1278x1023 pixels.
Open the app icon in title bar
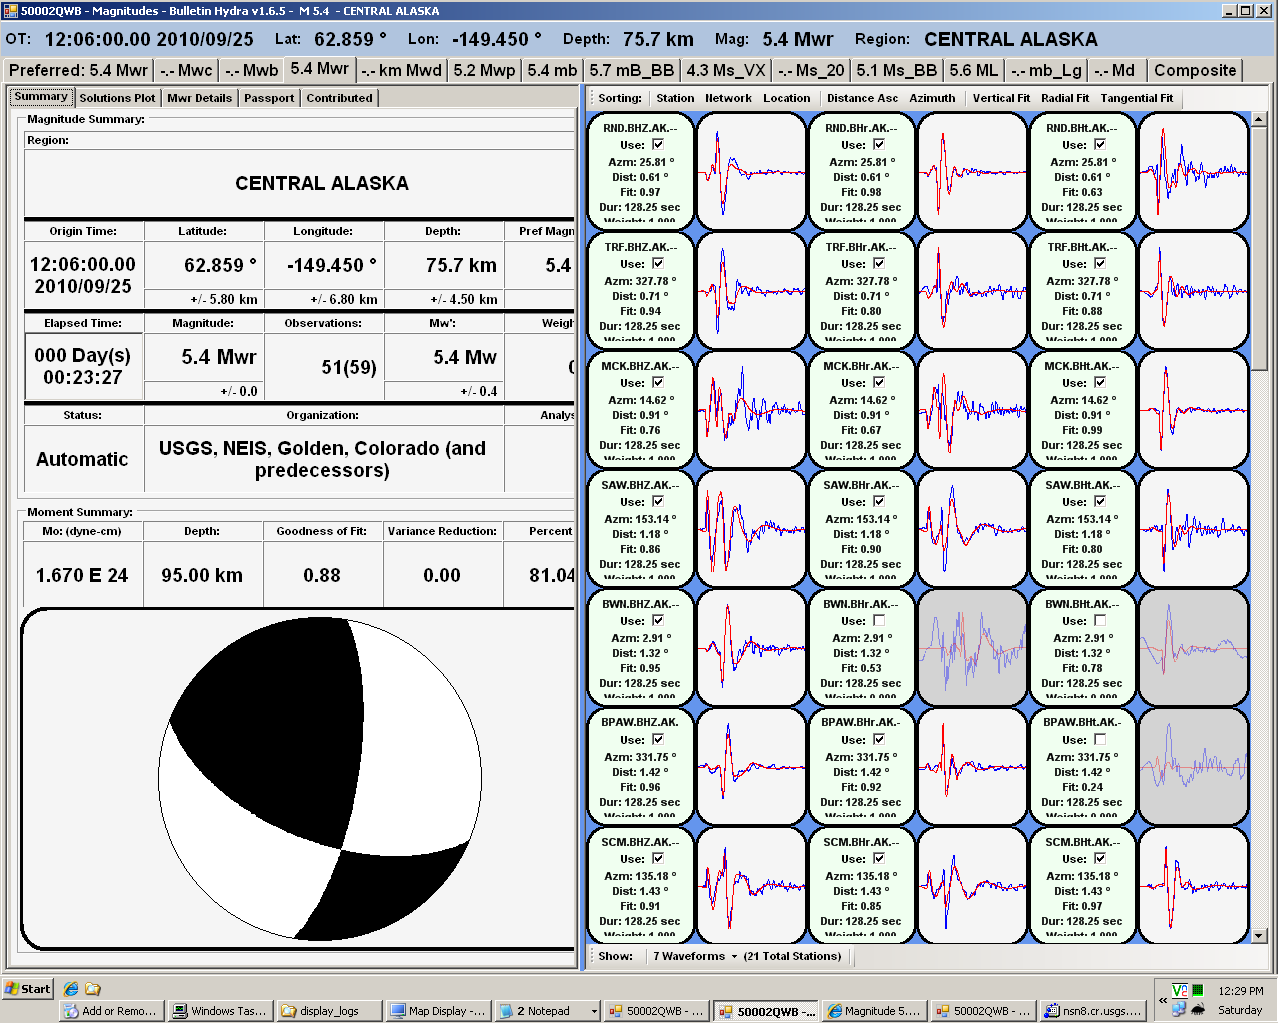tap(11, 10)
